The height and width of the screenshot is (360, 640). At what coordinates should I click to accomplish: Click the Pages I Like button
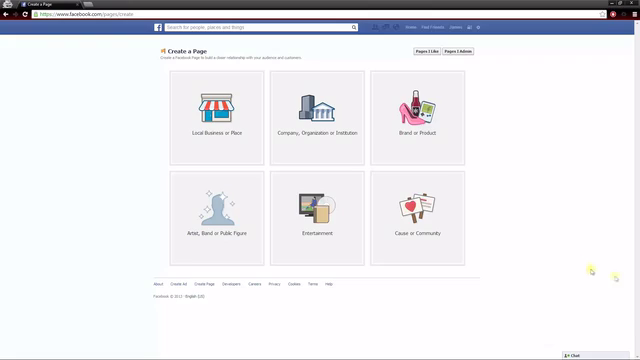[427, 51]
